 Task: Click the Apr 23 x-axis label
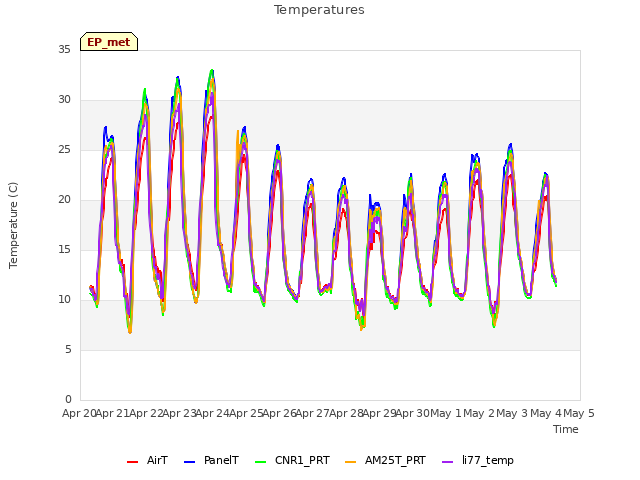179,413
